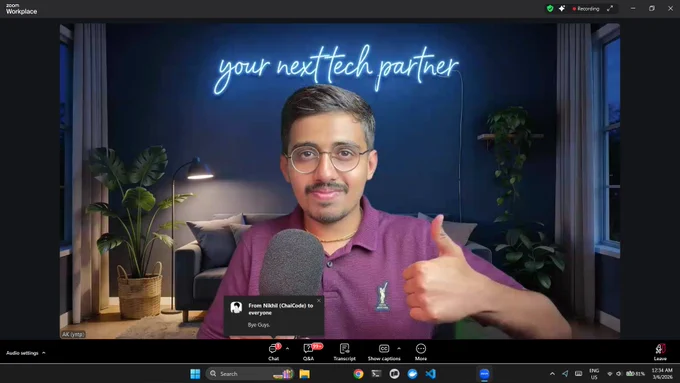Open the location arrow tray icon
This screenshot has height=383, width=680.
[x=565, y=373]
